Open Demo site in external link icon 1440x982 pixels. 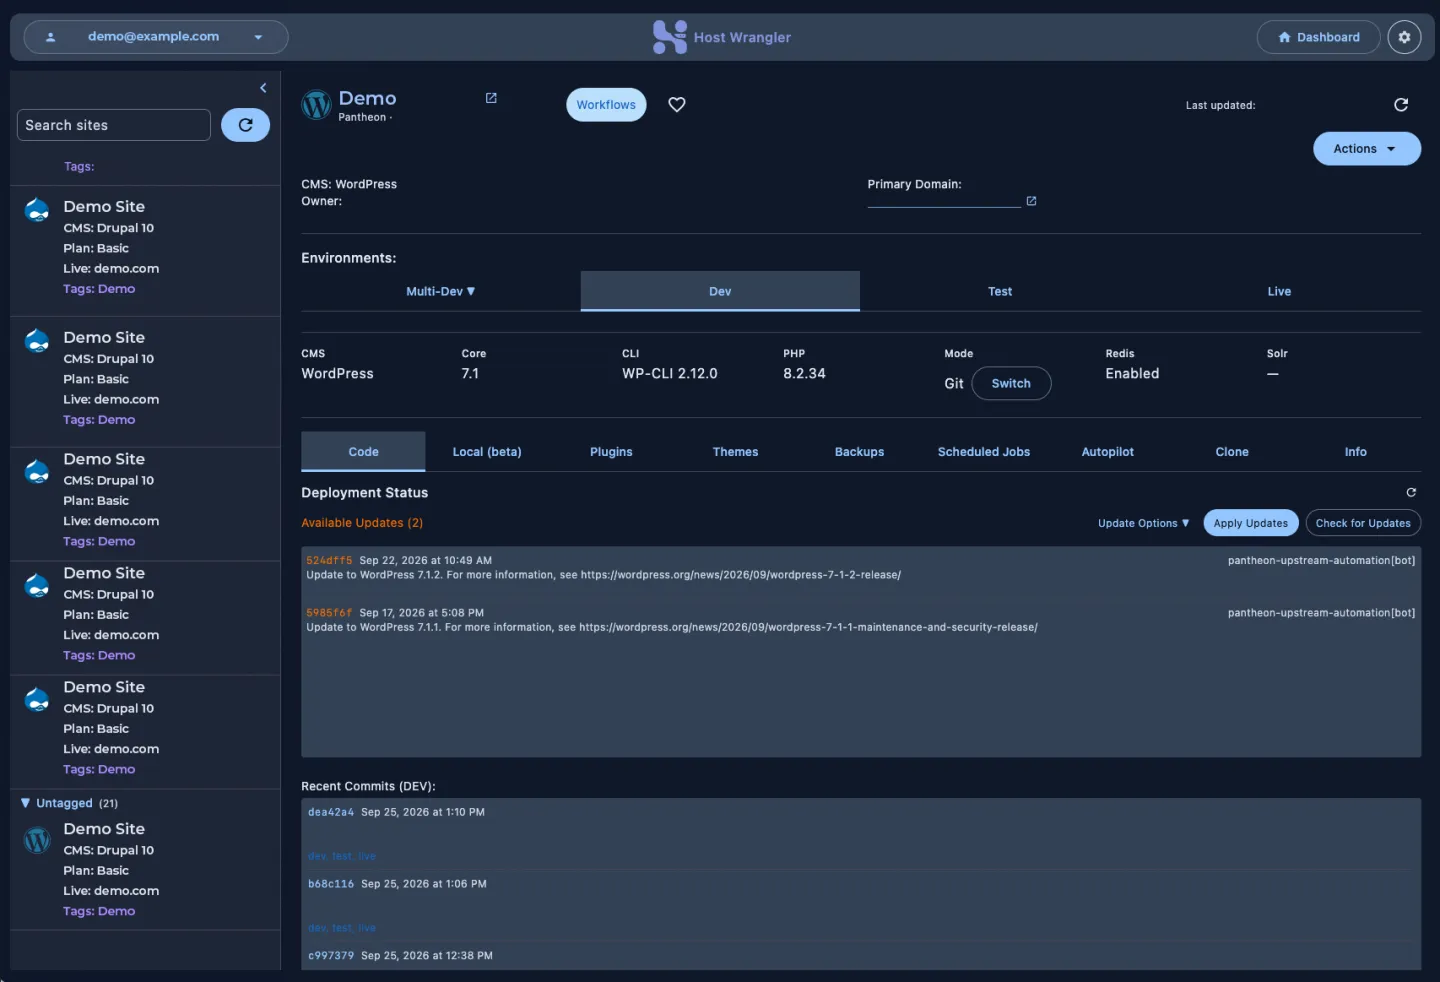491,98
